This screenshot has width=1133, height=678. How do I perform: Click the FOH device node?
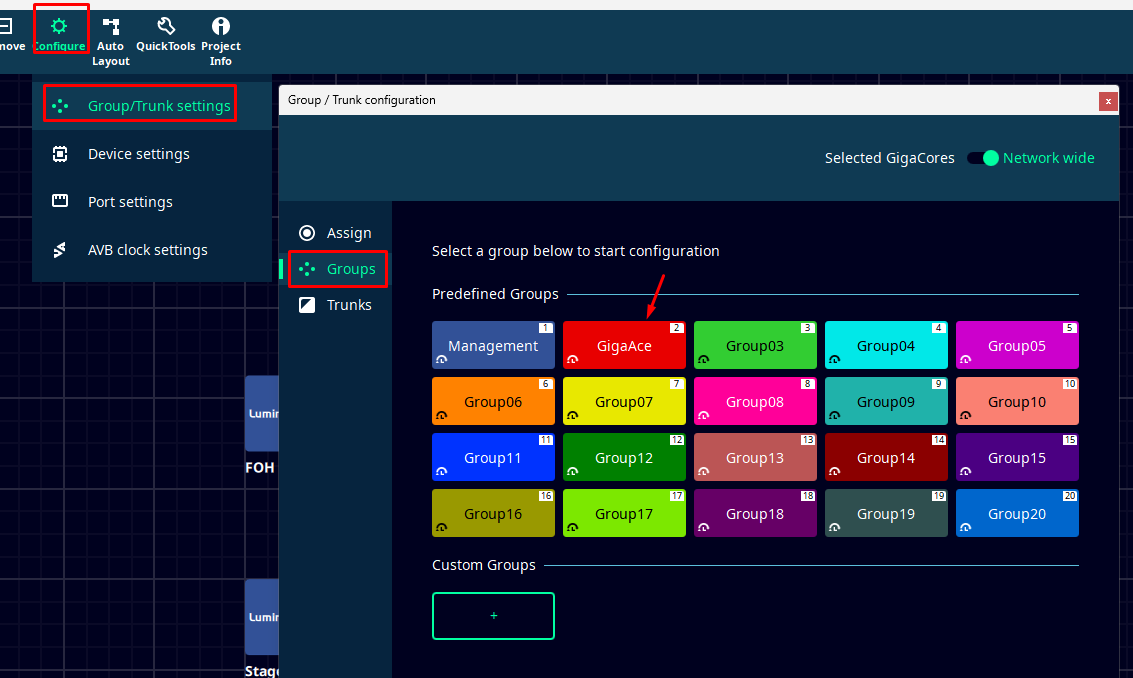261,414
